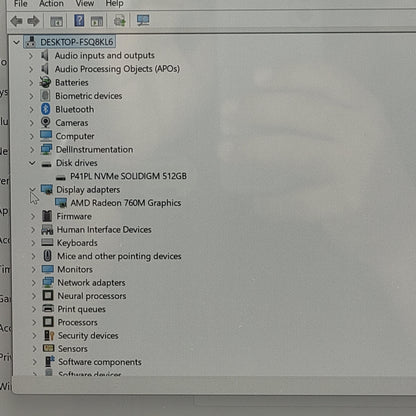Click the speaker icon beside Audio inputs and outputs

(x=45, y=55)
